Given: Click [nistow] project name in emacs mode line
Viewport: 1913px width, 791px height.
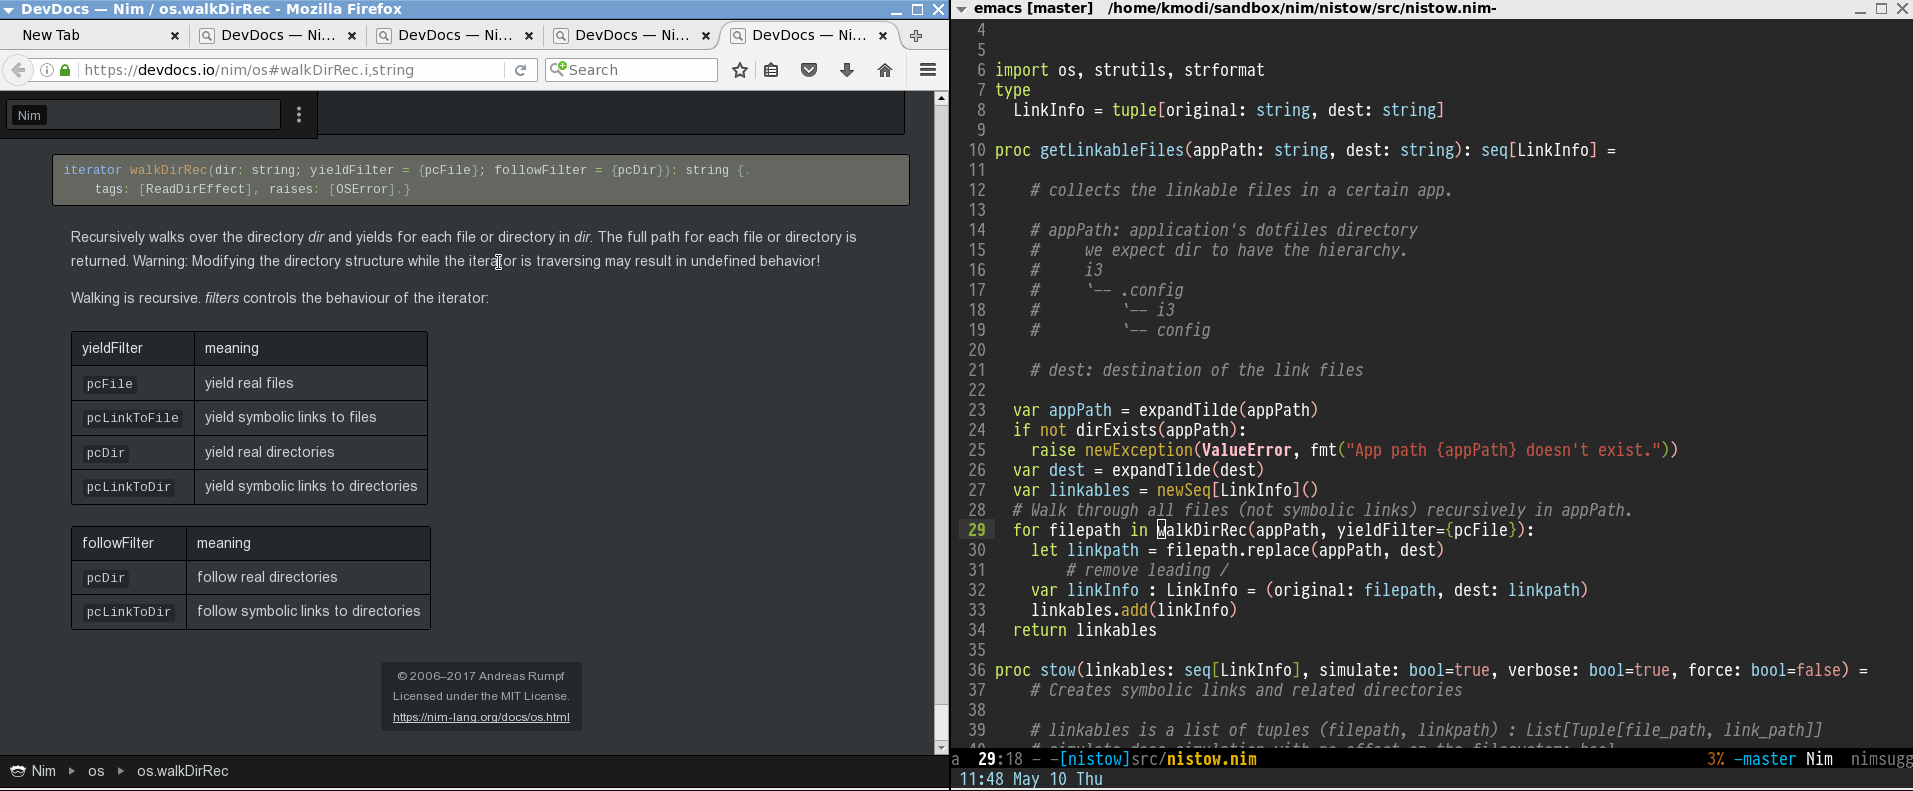Looking at the screenshot, I should [1094, 759].
